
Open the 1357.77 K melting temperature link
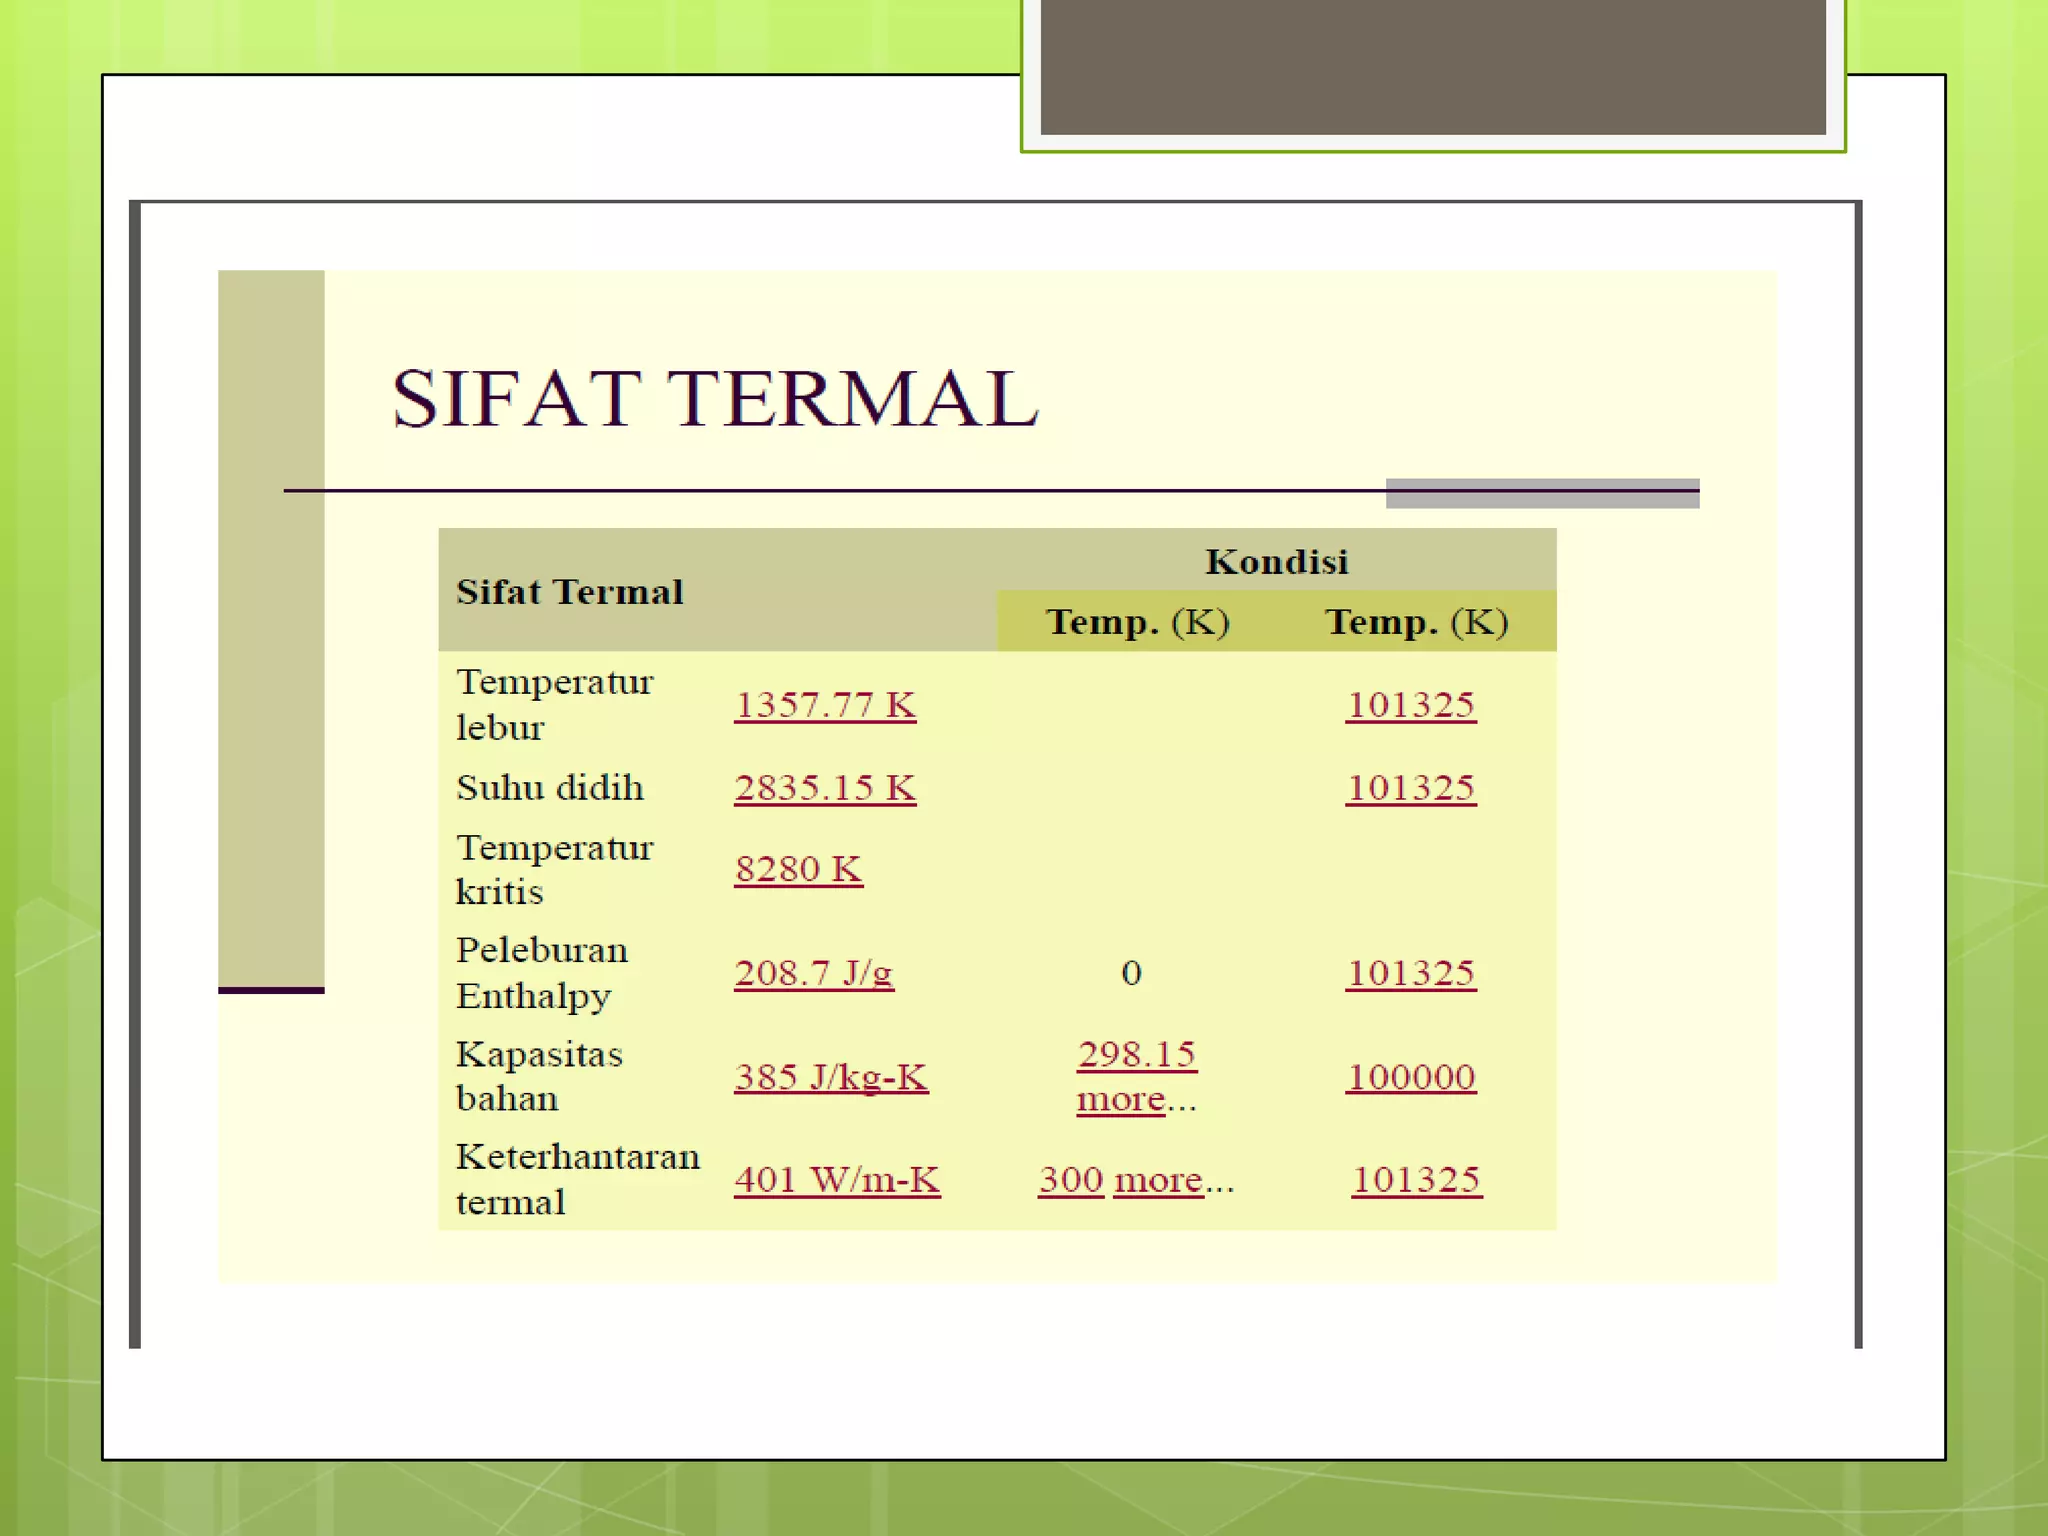point(825,705)
